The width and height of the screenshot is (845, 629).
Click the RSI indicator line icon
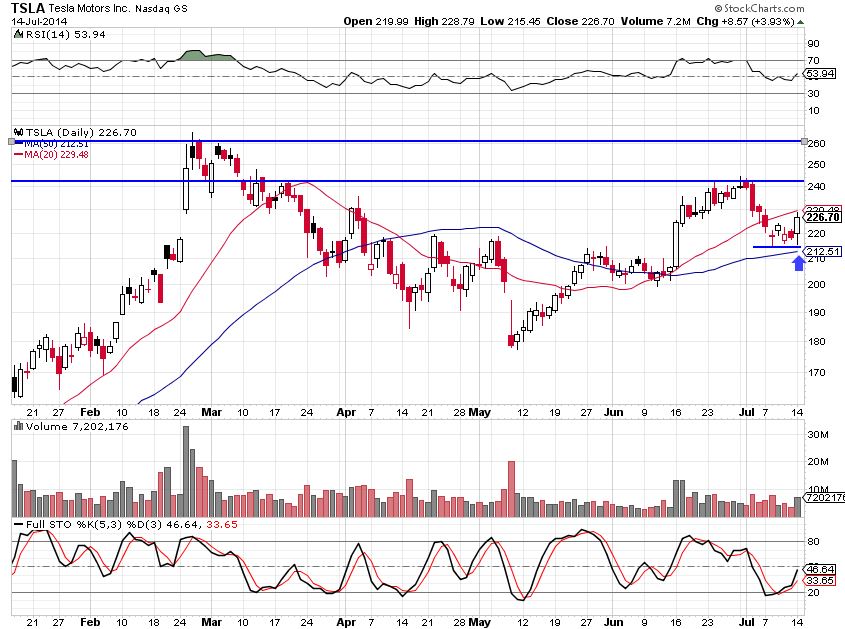(x=18, y=34)
